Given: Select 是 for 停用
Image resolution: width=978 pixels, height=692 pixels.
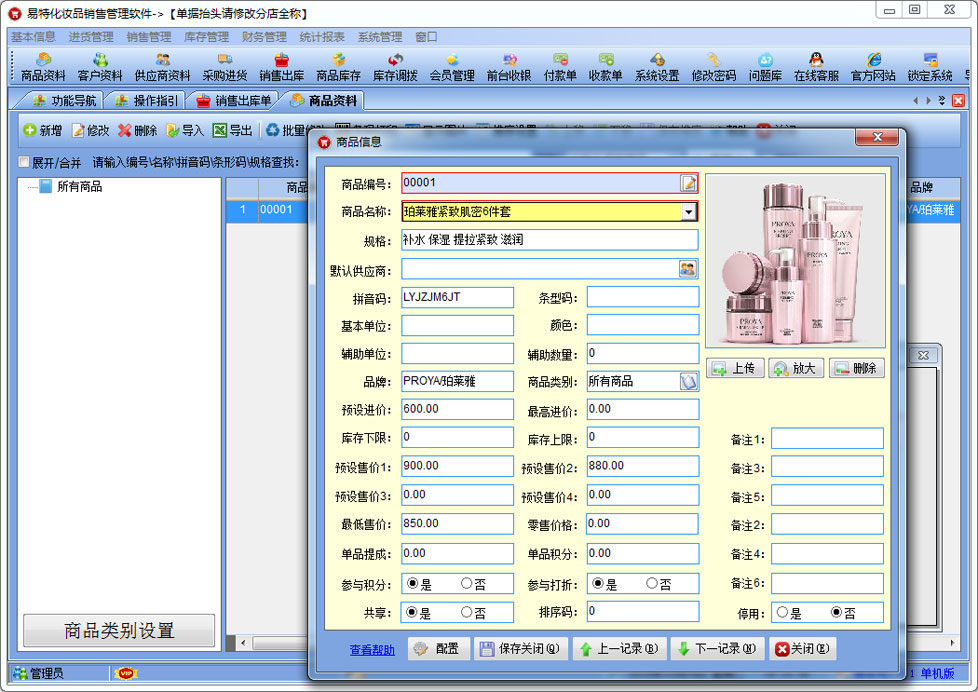Looking at the screenshot, I should pos(782,613).
